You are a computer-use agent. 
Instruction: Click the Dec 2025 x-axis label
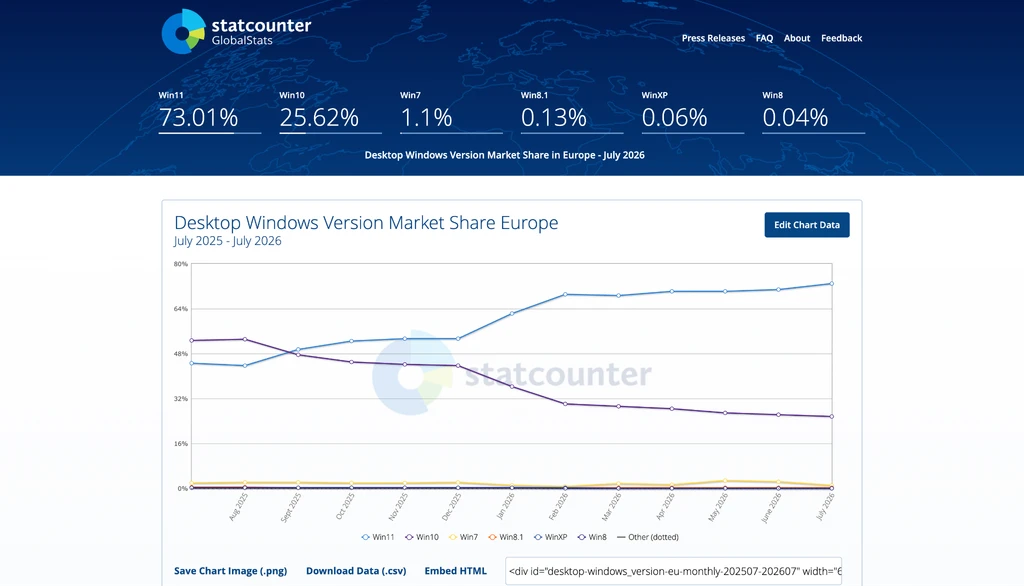pos(451,506)
